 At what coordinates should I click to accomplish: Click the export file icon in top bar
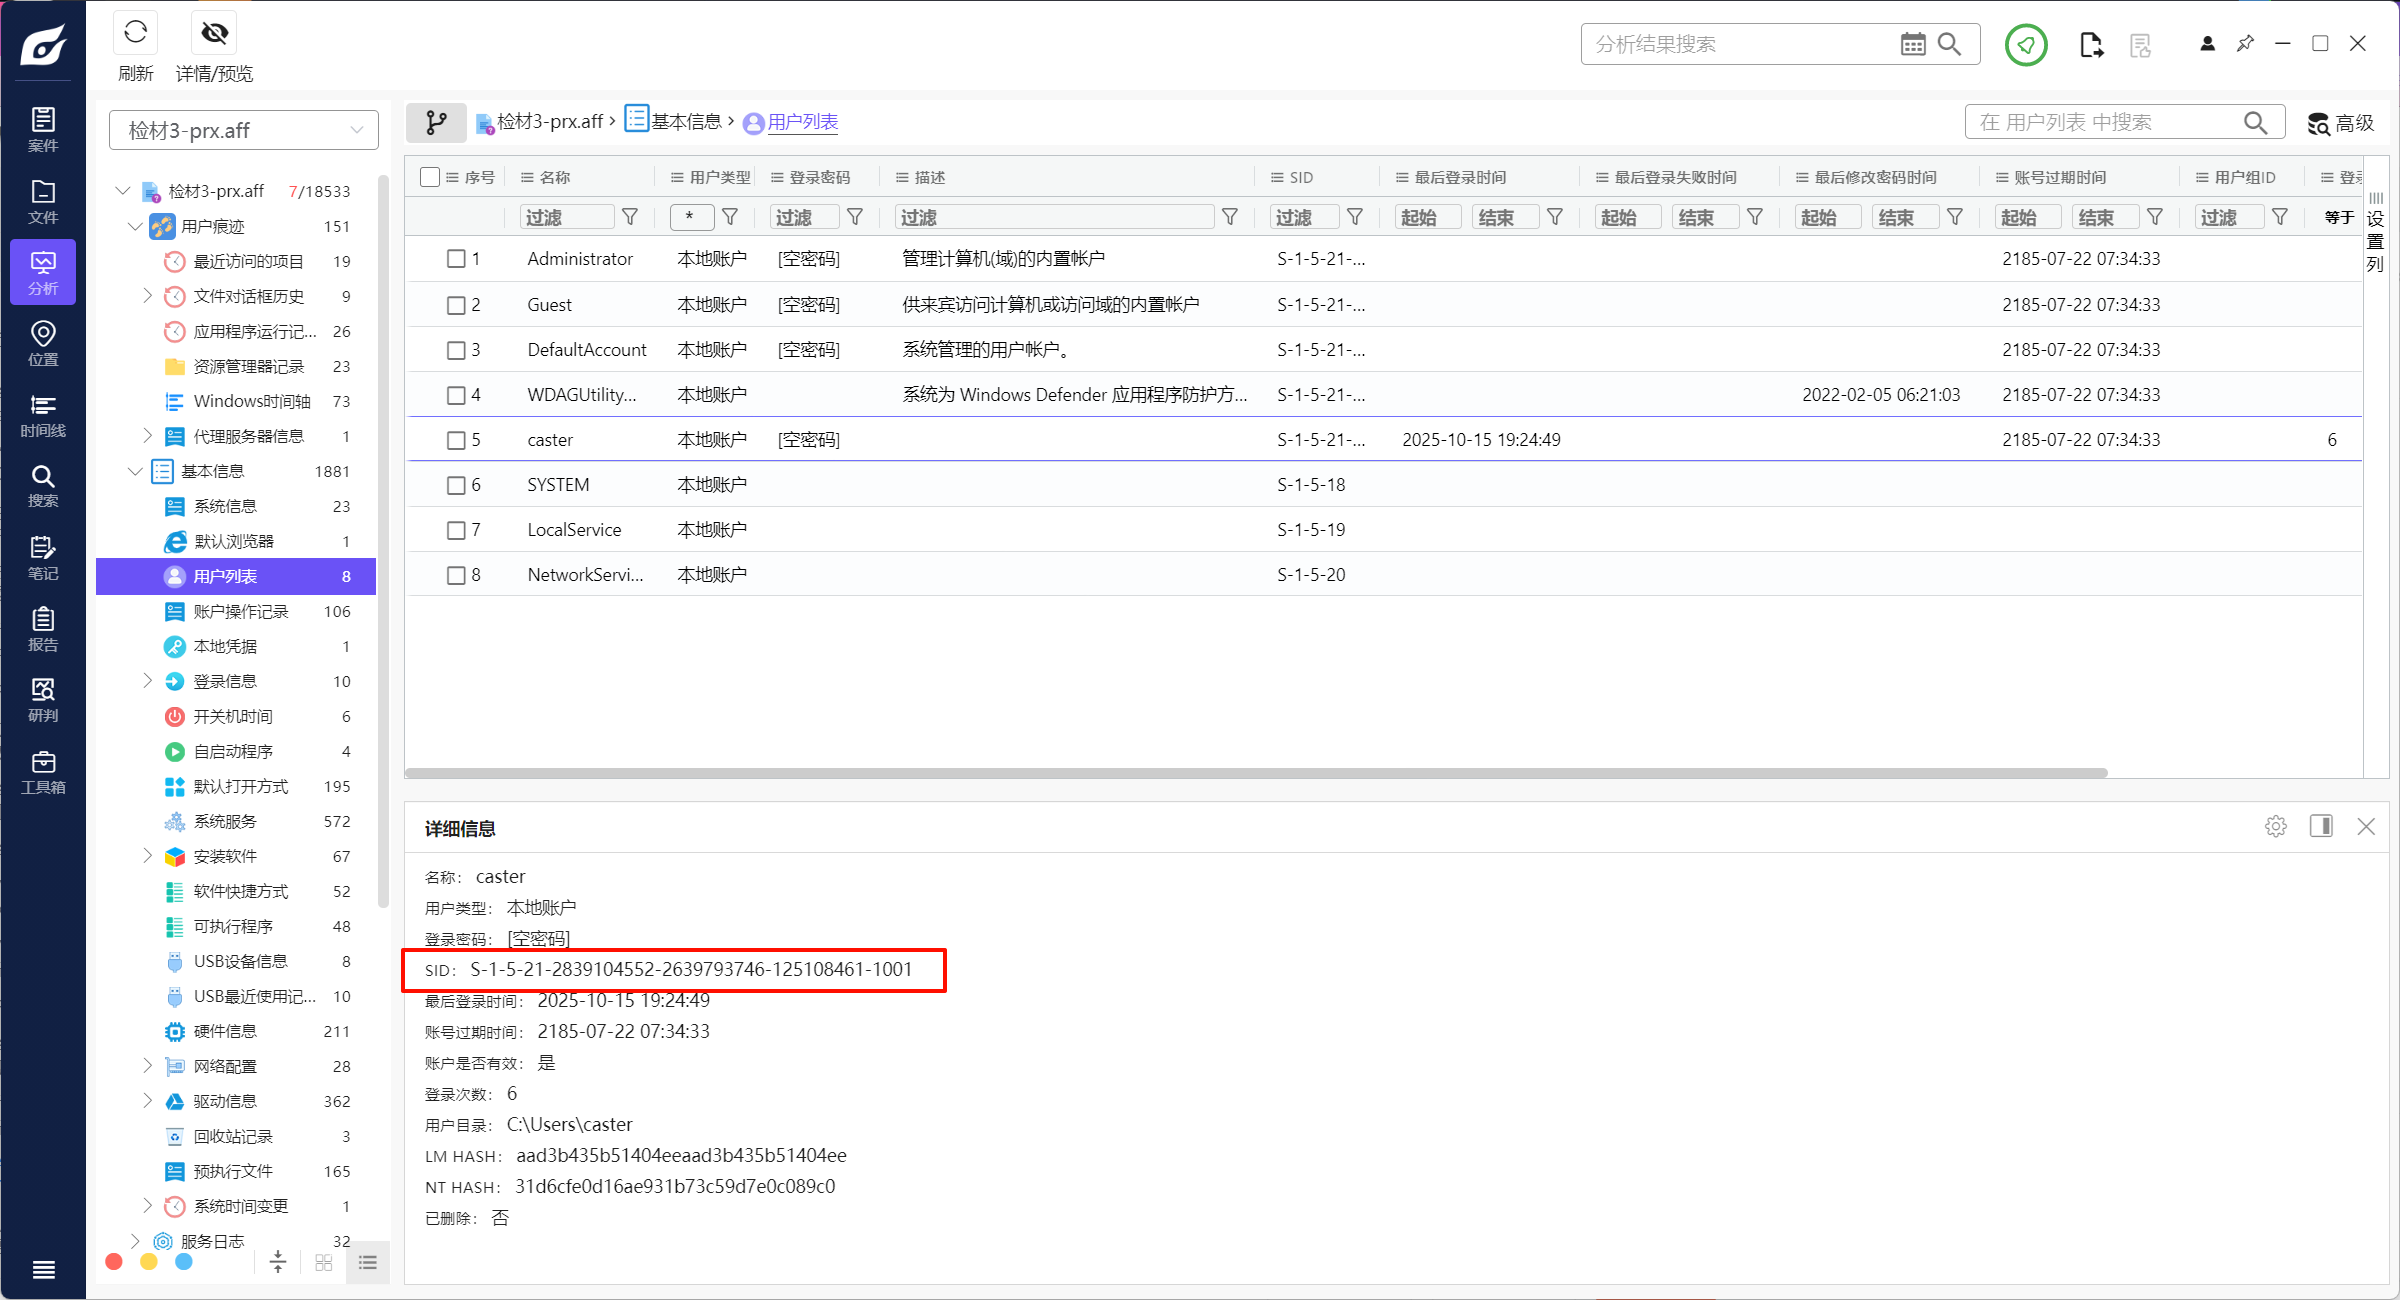2090,44
